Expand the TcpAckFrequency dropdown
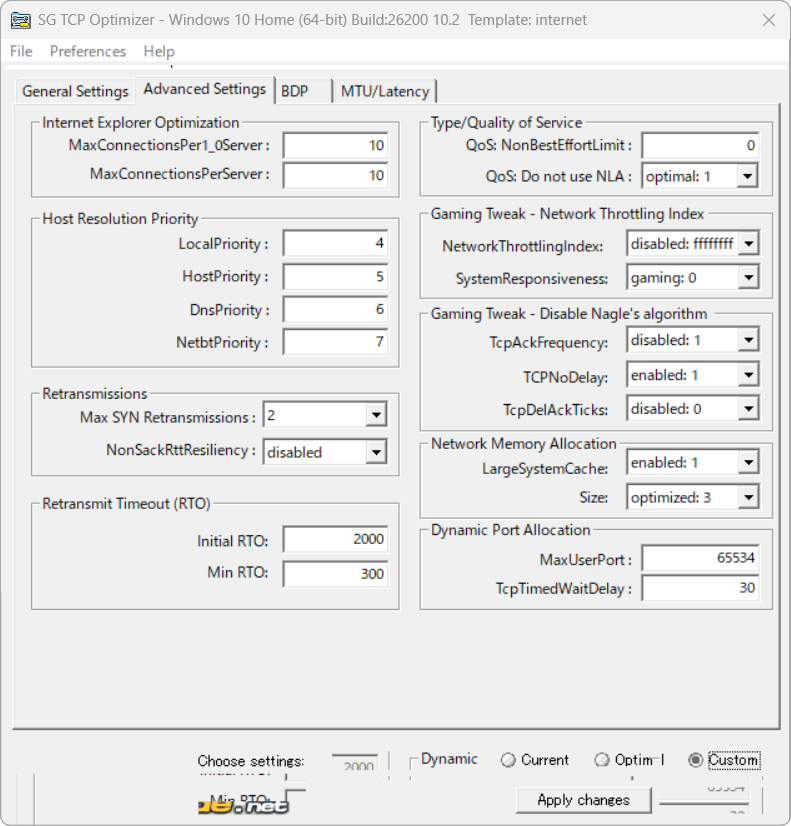The image size is (791, 826). 748,340
